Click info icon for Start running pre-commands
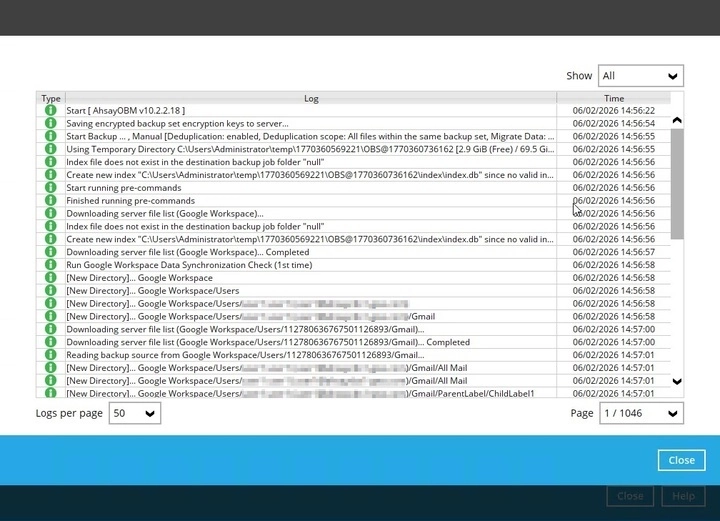The width and height of the screenshot is (720, 521). (50, 187)
